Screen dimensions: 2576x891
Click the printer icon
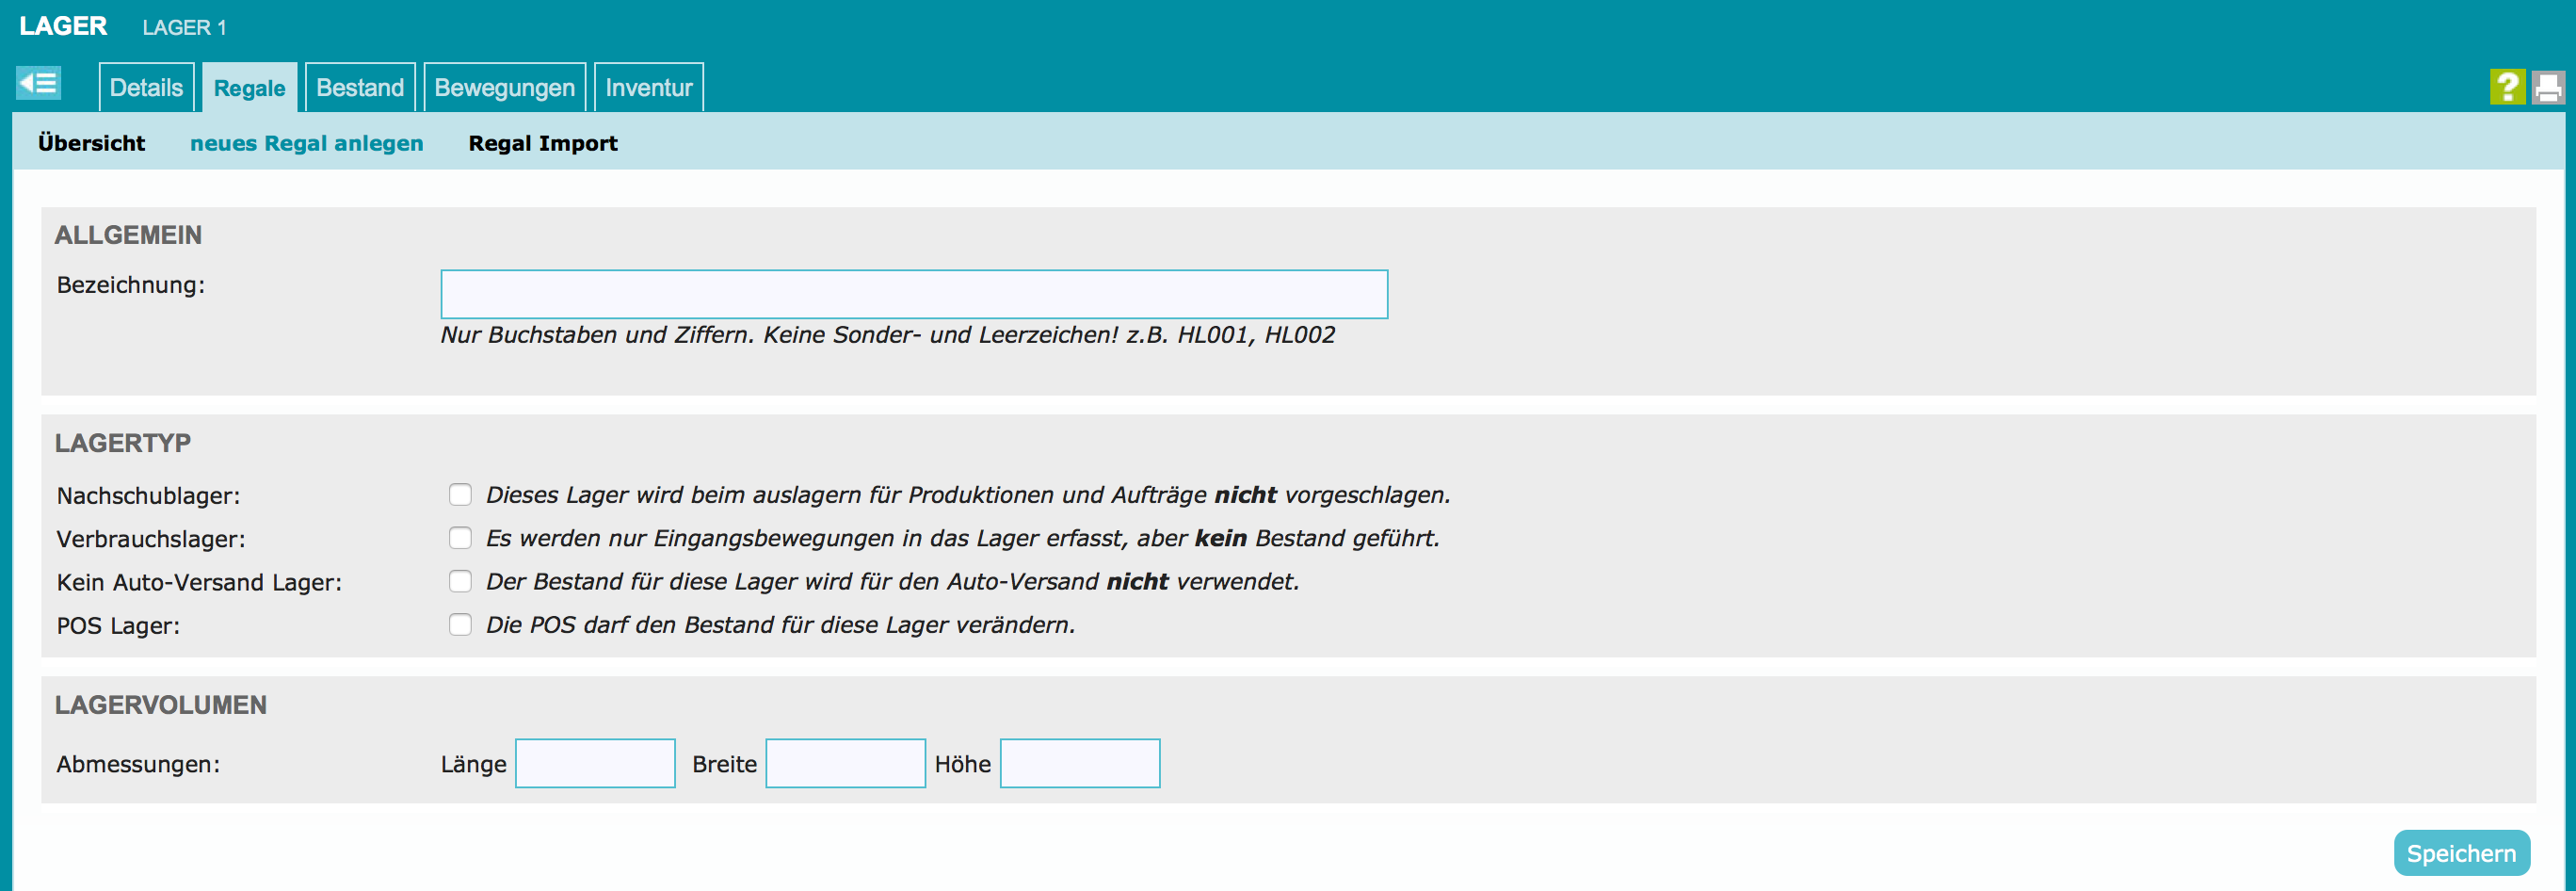coord(2547,87)
